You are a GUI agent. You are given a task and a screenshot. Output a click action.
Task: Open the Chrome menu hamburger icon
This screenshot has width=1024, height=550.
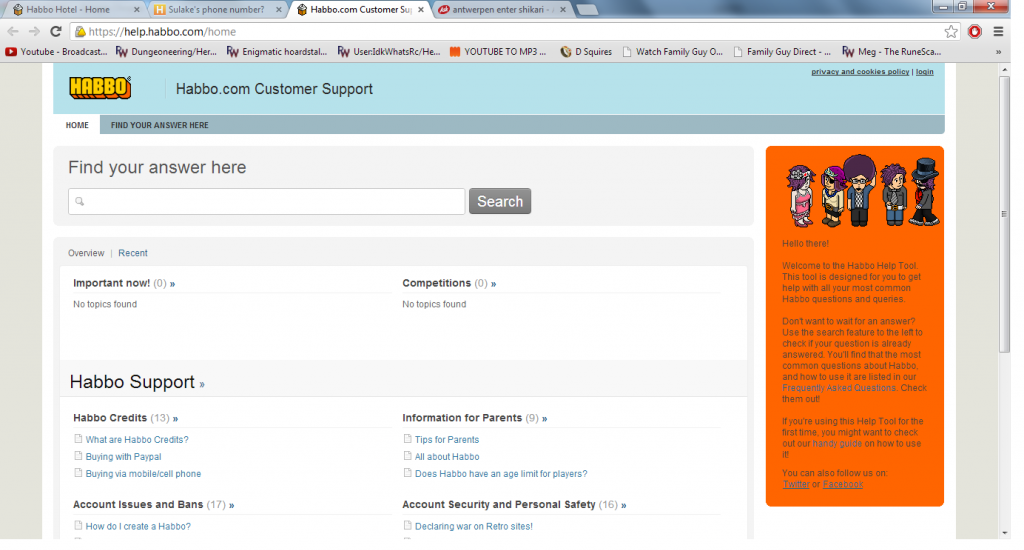(x=998, y=31)
